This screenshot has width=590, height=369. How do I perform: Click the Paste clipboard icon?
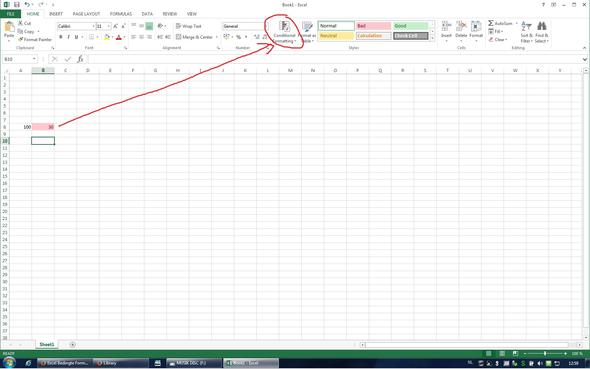tap(9, 27)
